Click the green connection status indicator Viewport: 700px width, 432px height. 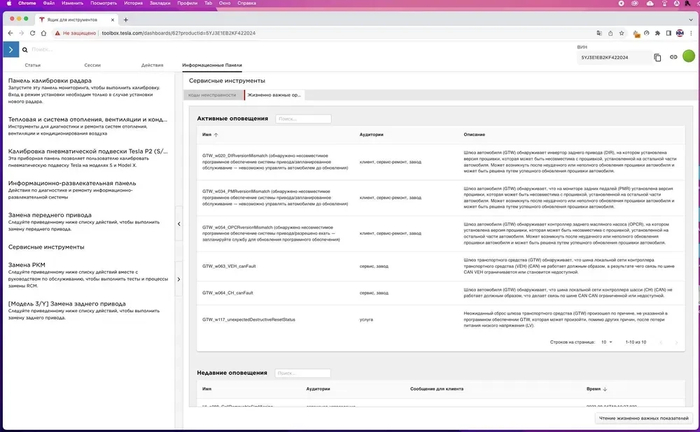click(689, 57)
